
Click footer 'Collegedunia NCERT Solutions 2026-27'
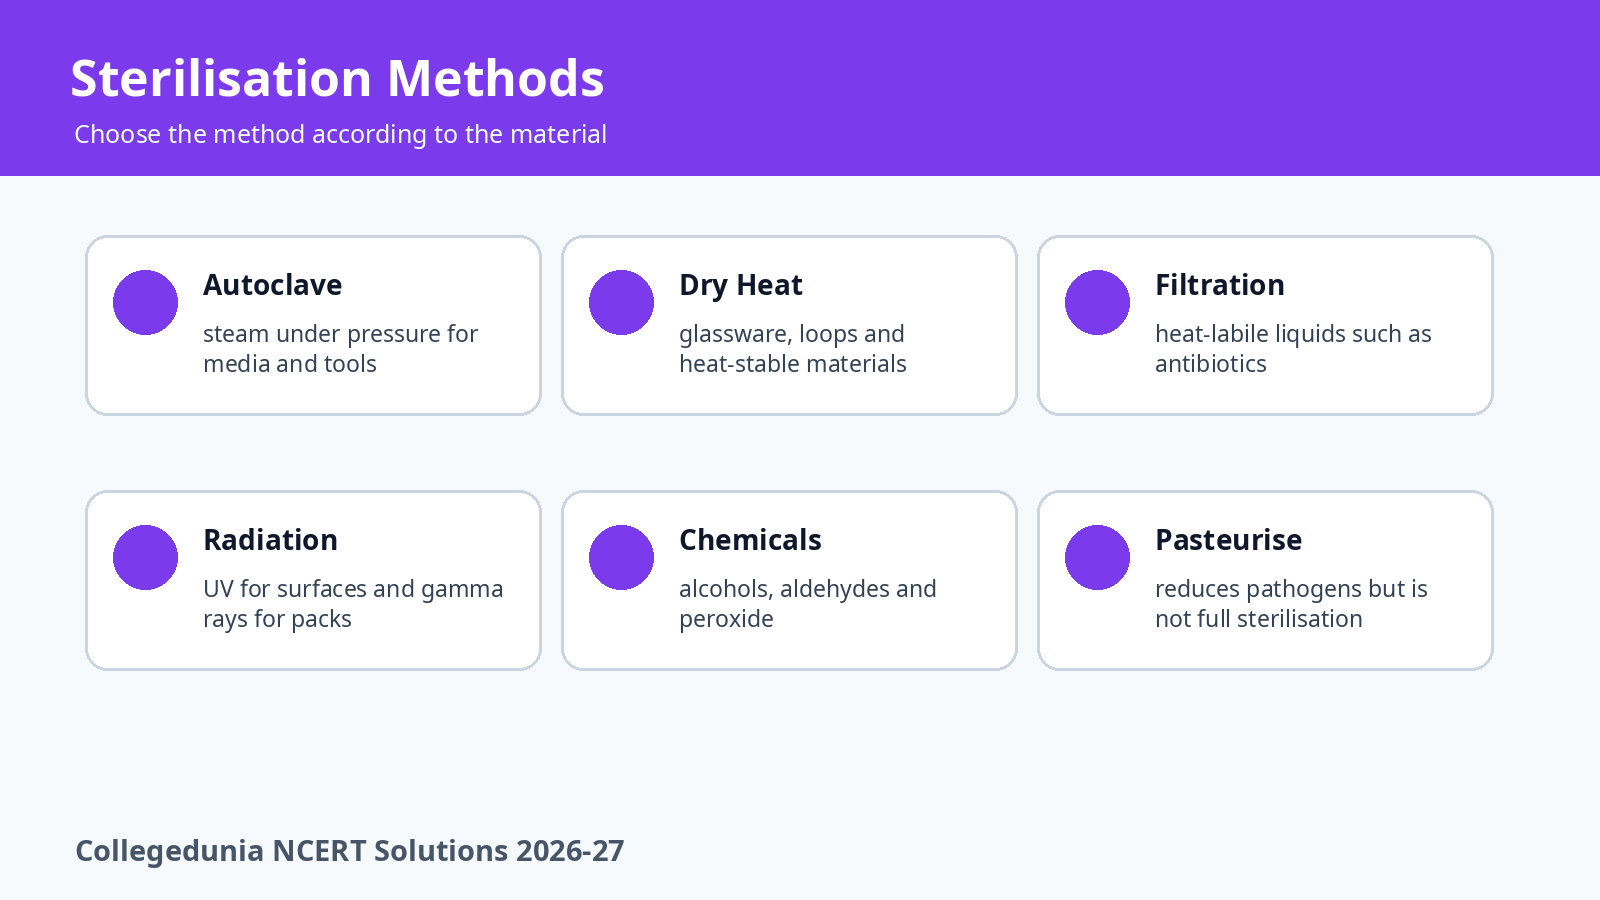pyautogui.click(x=350, y=851)
